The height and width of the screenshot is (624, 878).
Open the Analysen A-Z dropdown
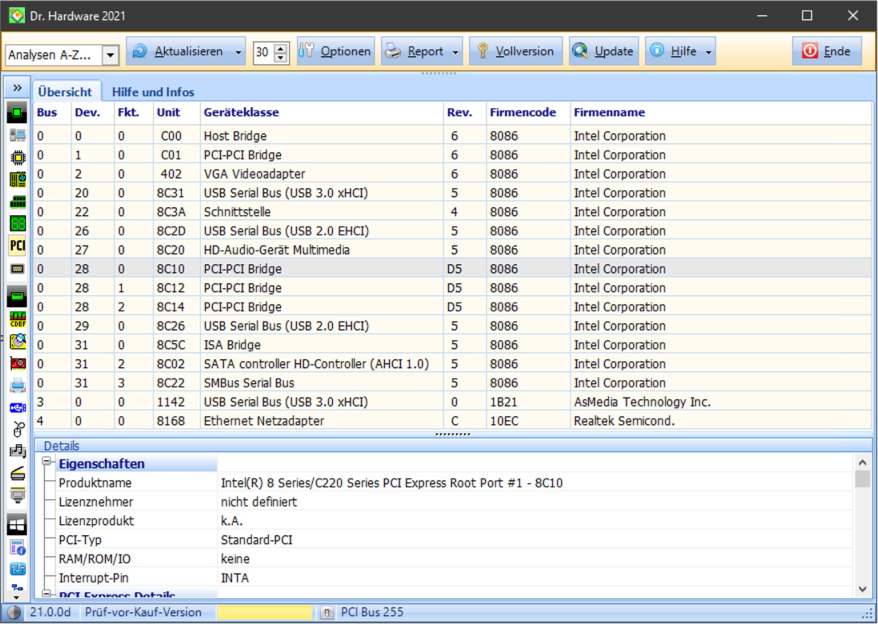110,55
